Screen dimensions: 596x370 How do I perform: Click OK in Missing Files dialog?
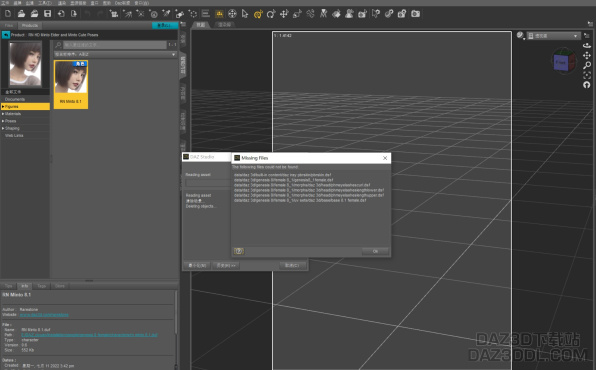click(x=375, y=251)
